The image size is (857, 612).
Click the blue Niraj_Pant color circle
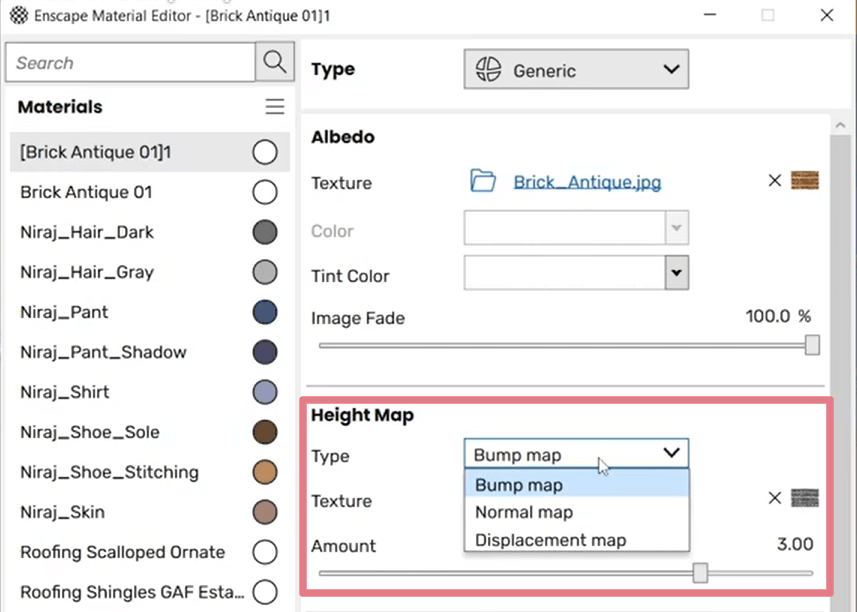[265, 312]
